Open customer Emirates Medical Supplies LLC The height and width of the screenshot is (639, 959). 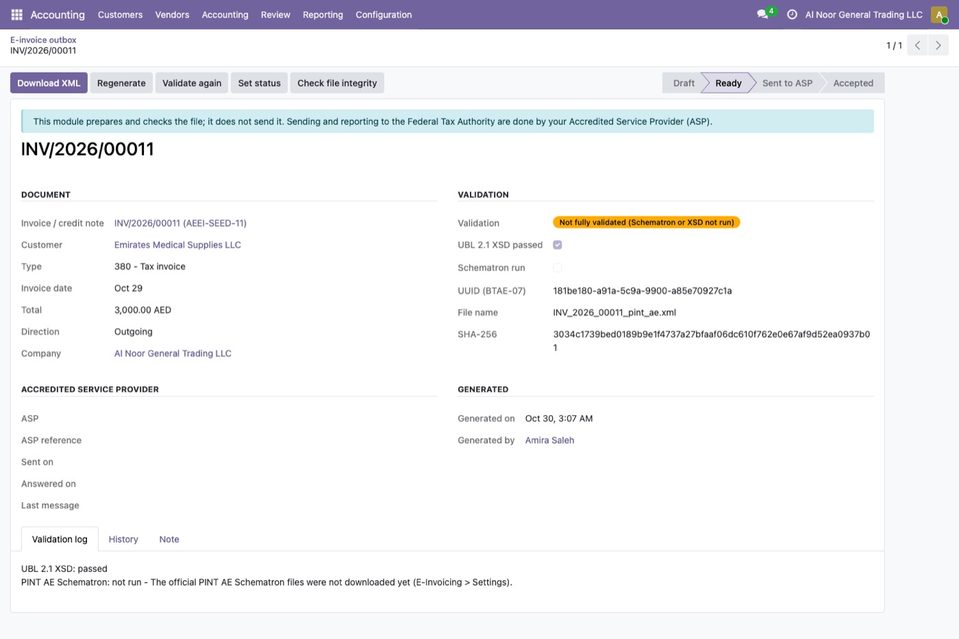[x=177, y=245]
